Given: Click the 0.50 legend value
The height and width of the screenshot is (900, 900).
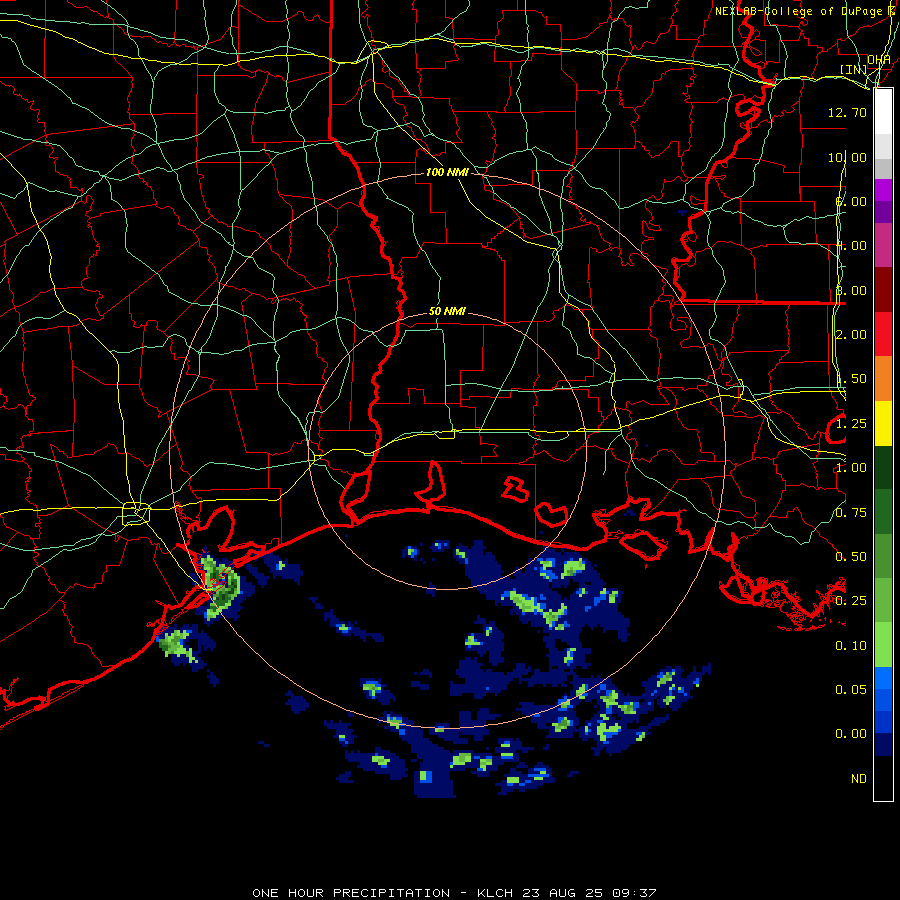Looking at the screenshot, I should coord(851,557).
